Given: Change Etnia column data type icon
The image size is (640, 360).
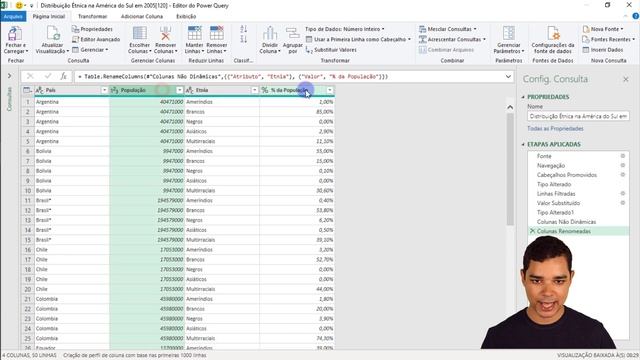Looking at the screenshot, I should pyautogui.click(x=190, y=90).
